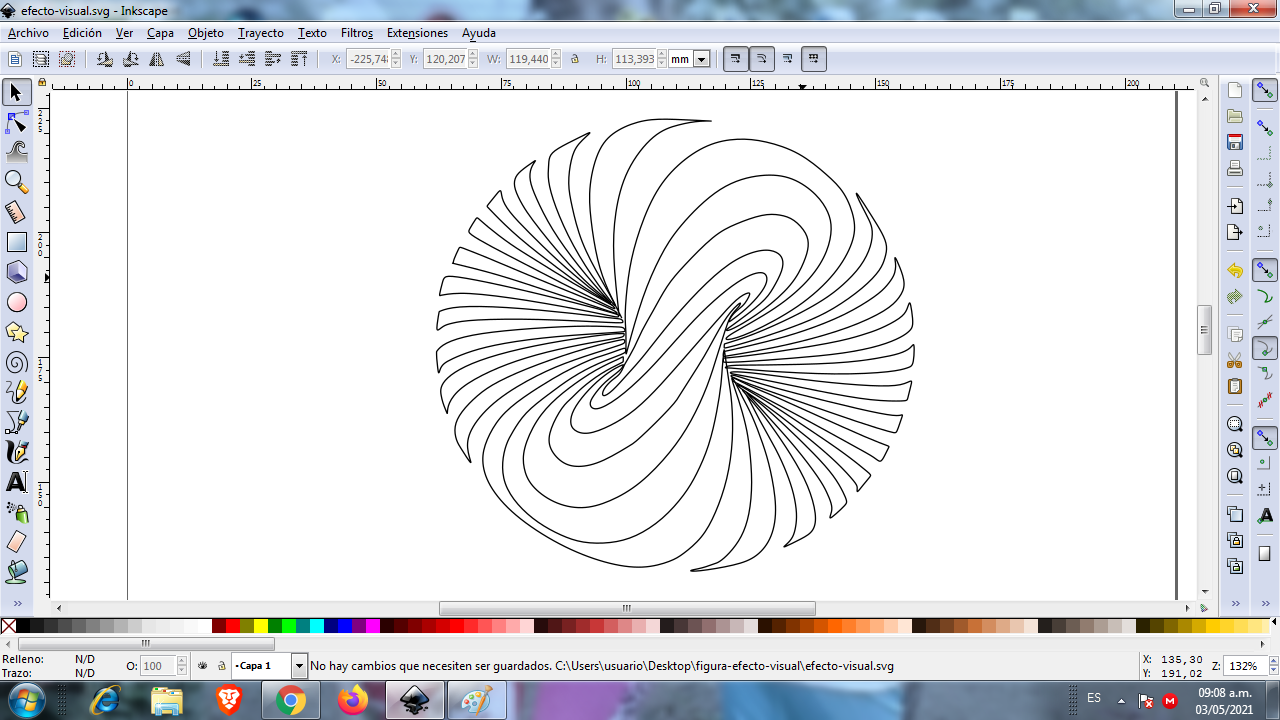This screenshot has width=1280, height=720.
Task: Pick the yellow palette swatch
Action: click(x=261, y=626)
